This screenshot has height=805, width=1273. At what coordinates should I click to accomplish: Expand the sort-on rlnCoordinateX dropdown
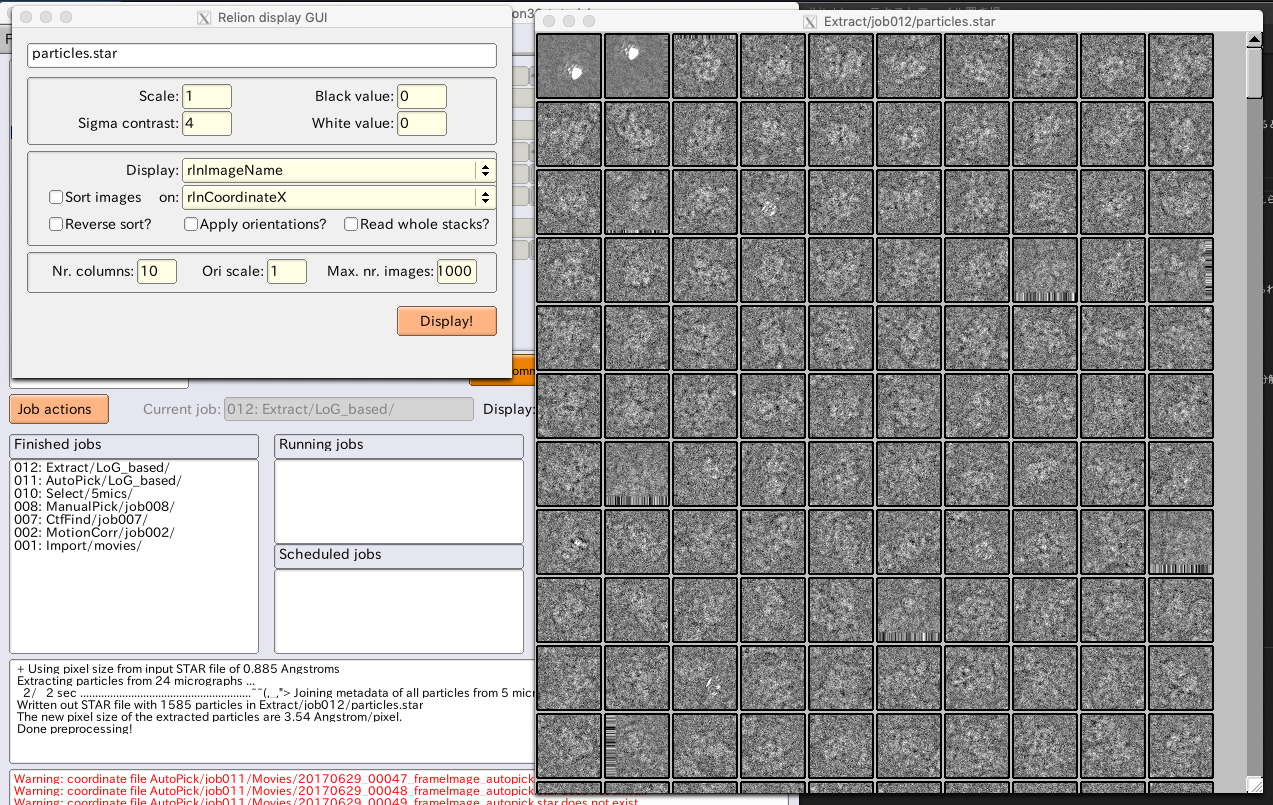pyautogui.click(x=339, y=198)
